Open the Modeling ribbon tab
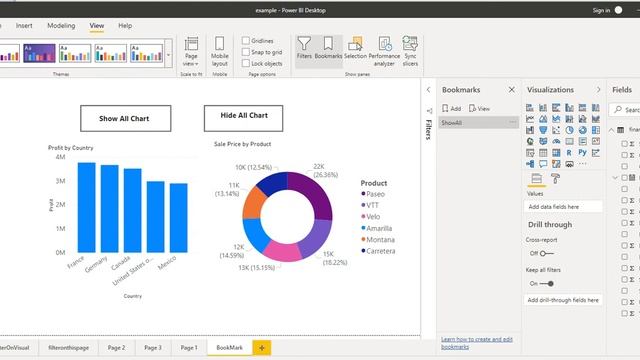Screen dimensions: 640x360 click(61, 26)
